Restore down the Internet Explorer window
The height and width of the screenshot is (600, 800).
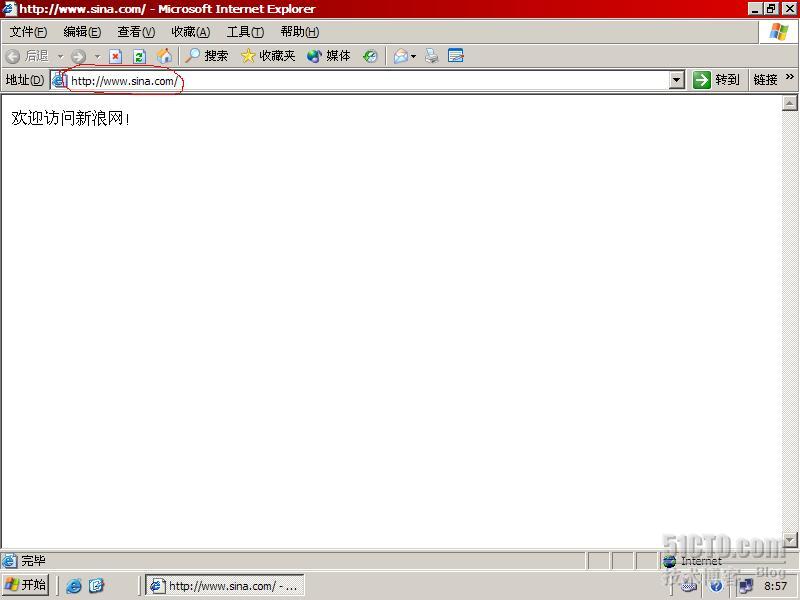point(770,9)
